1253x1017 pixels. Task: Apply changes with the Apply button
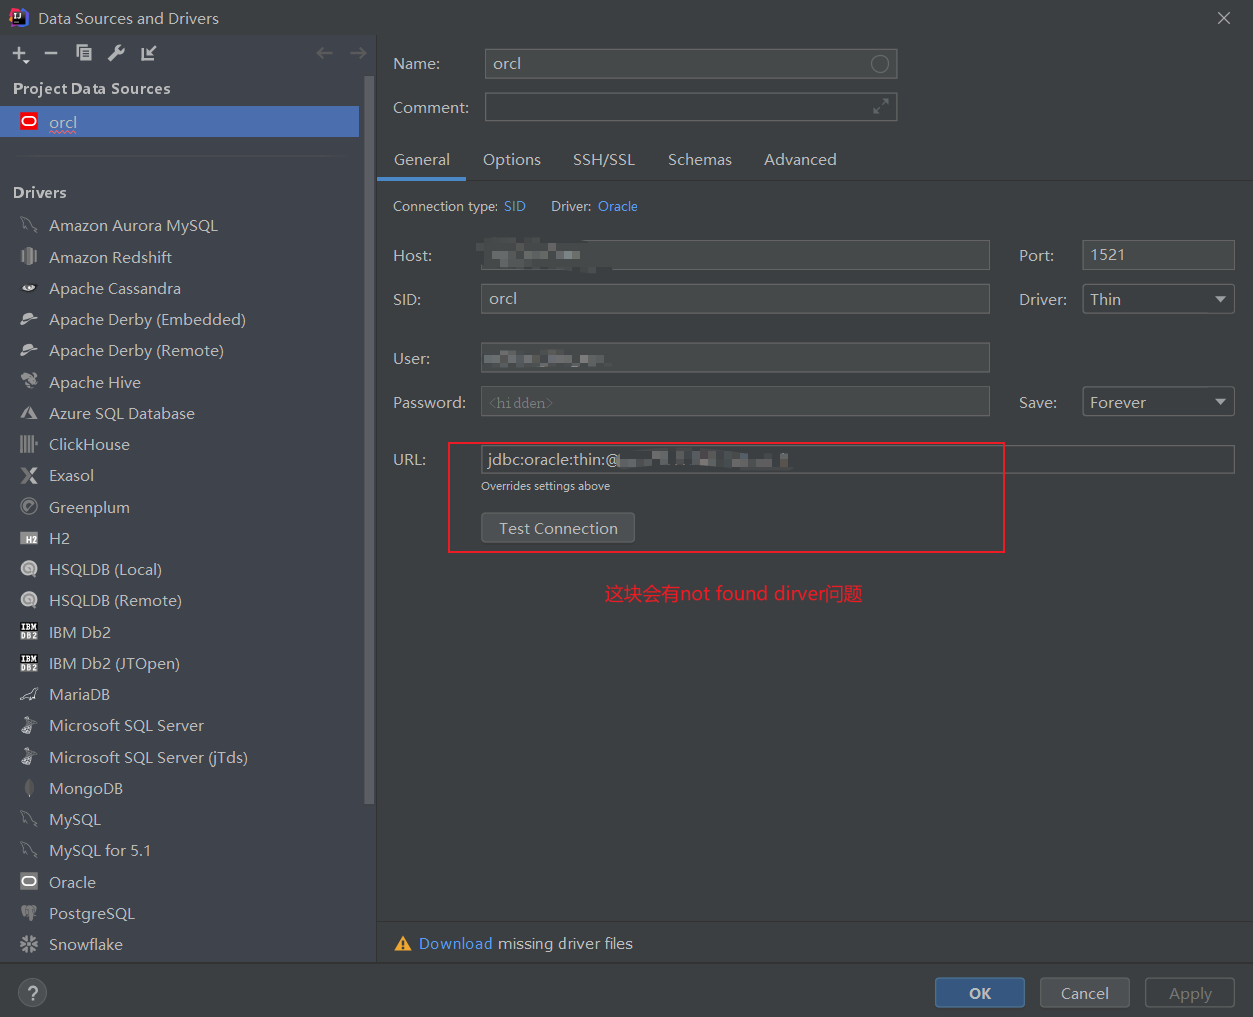1189,992
